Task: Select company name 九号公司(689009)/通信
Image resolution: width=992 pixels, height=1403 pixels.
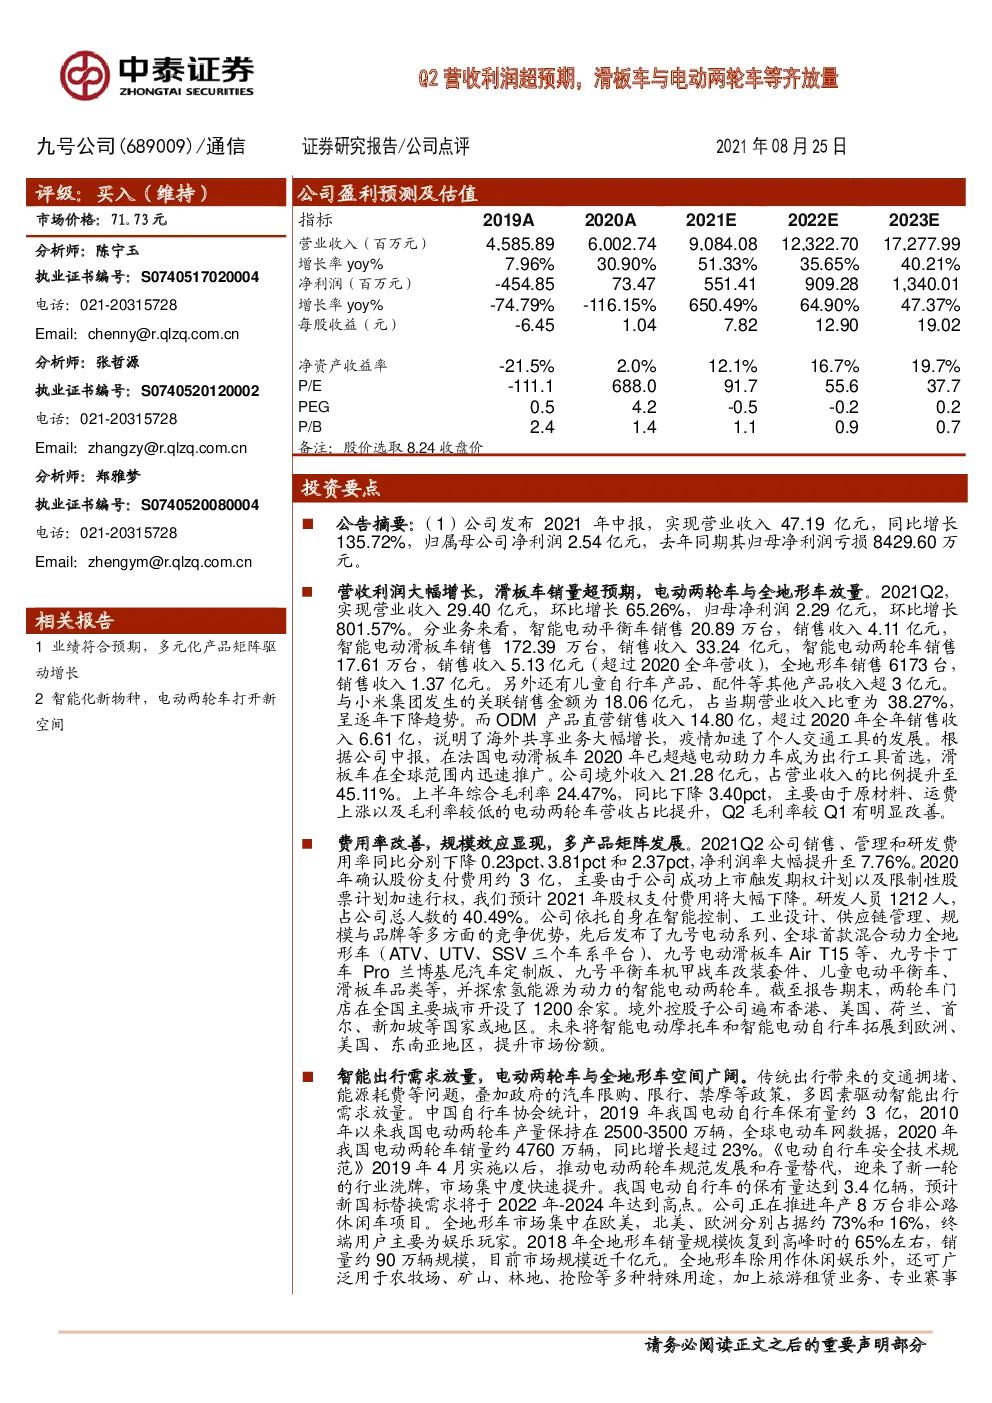Action: [x=141, y=146]
